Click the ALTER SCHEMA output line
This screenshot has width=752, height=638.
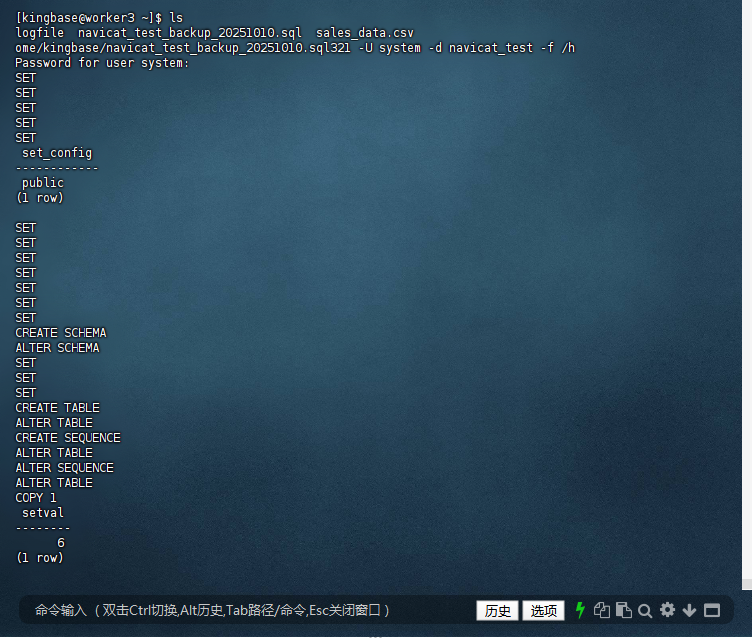pyautogui.click(x=57, y=348)
